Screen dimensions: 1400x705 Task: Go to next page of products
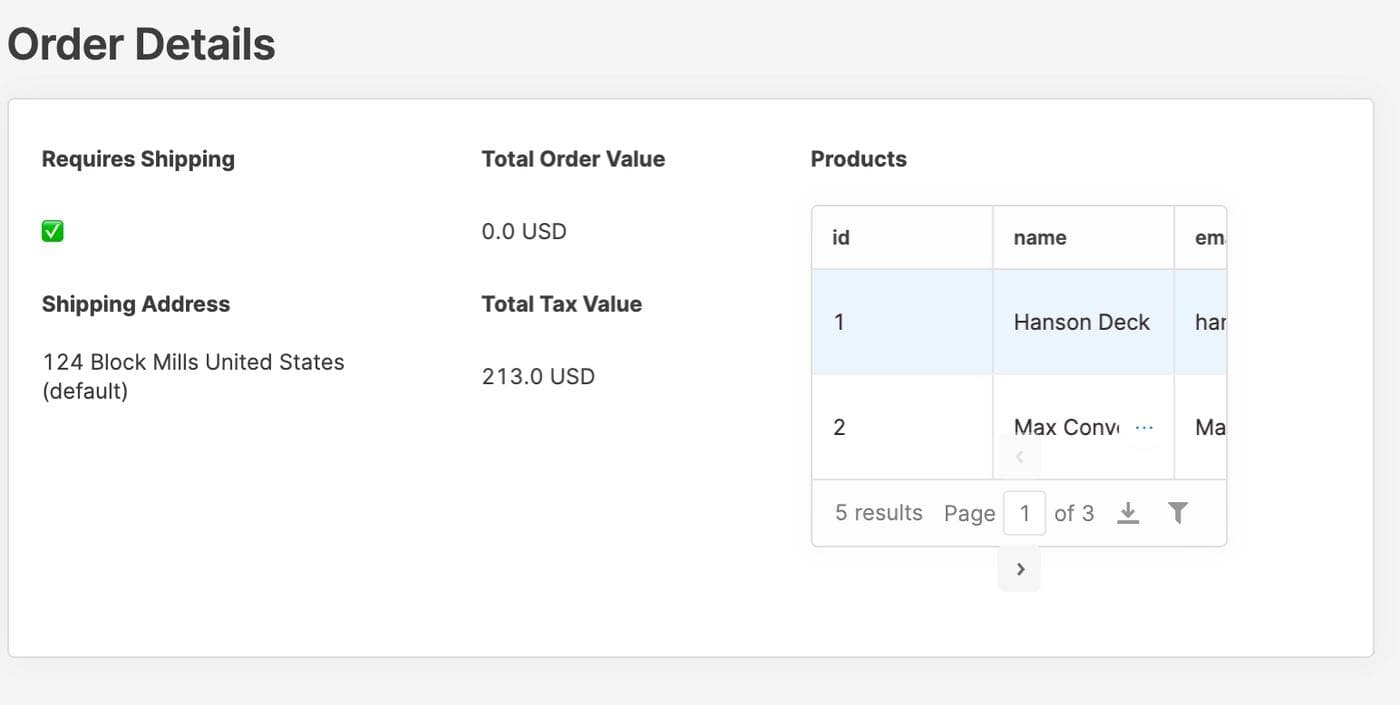pyautogui.click(x=1019, y=569)
